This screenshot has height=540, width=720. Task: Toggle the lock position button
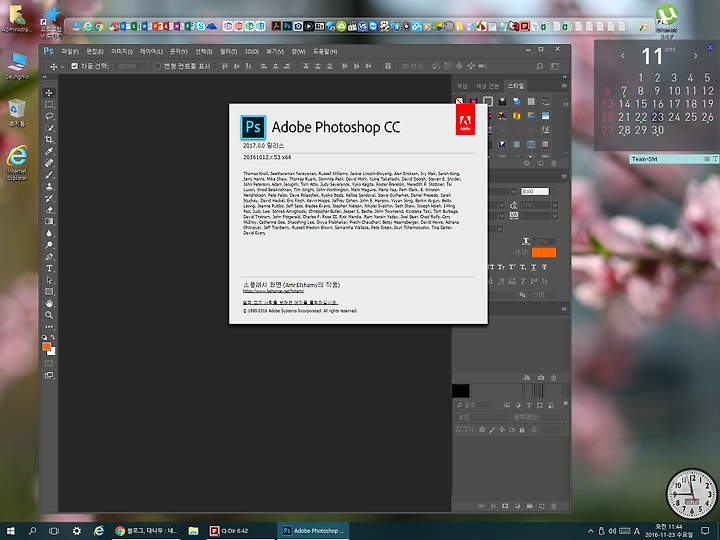pyautogui.click(x=502, y=430)
